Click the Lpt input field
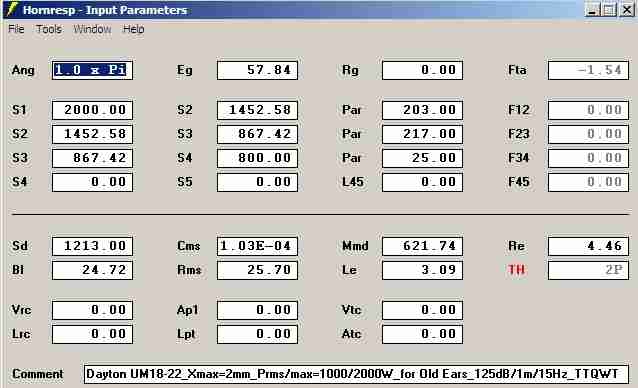This screenshot has width=638, height=388. [x=257, y=334]
